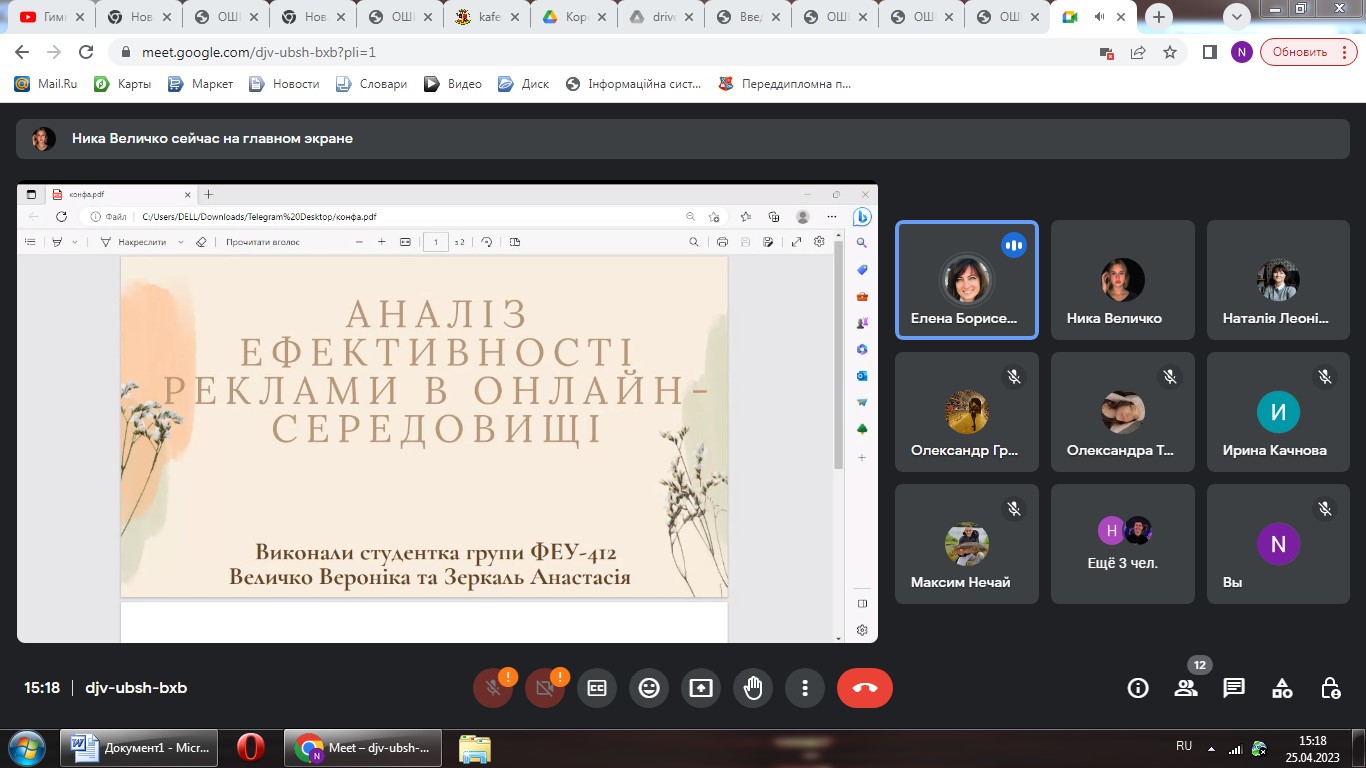The image size is (1366, 768).
Task: Click the raise hand icon
Action: click(x=753, y=688)
